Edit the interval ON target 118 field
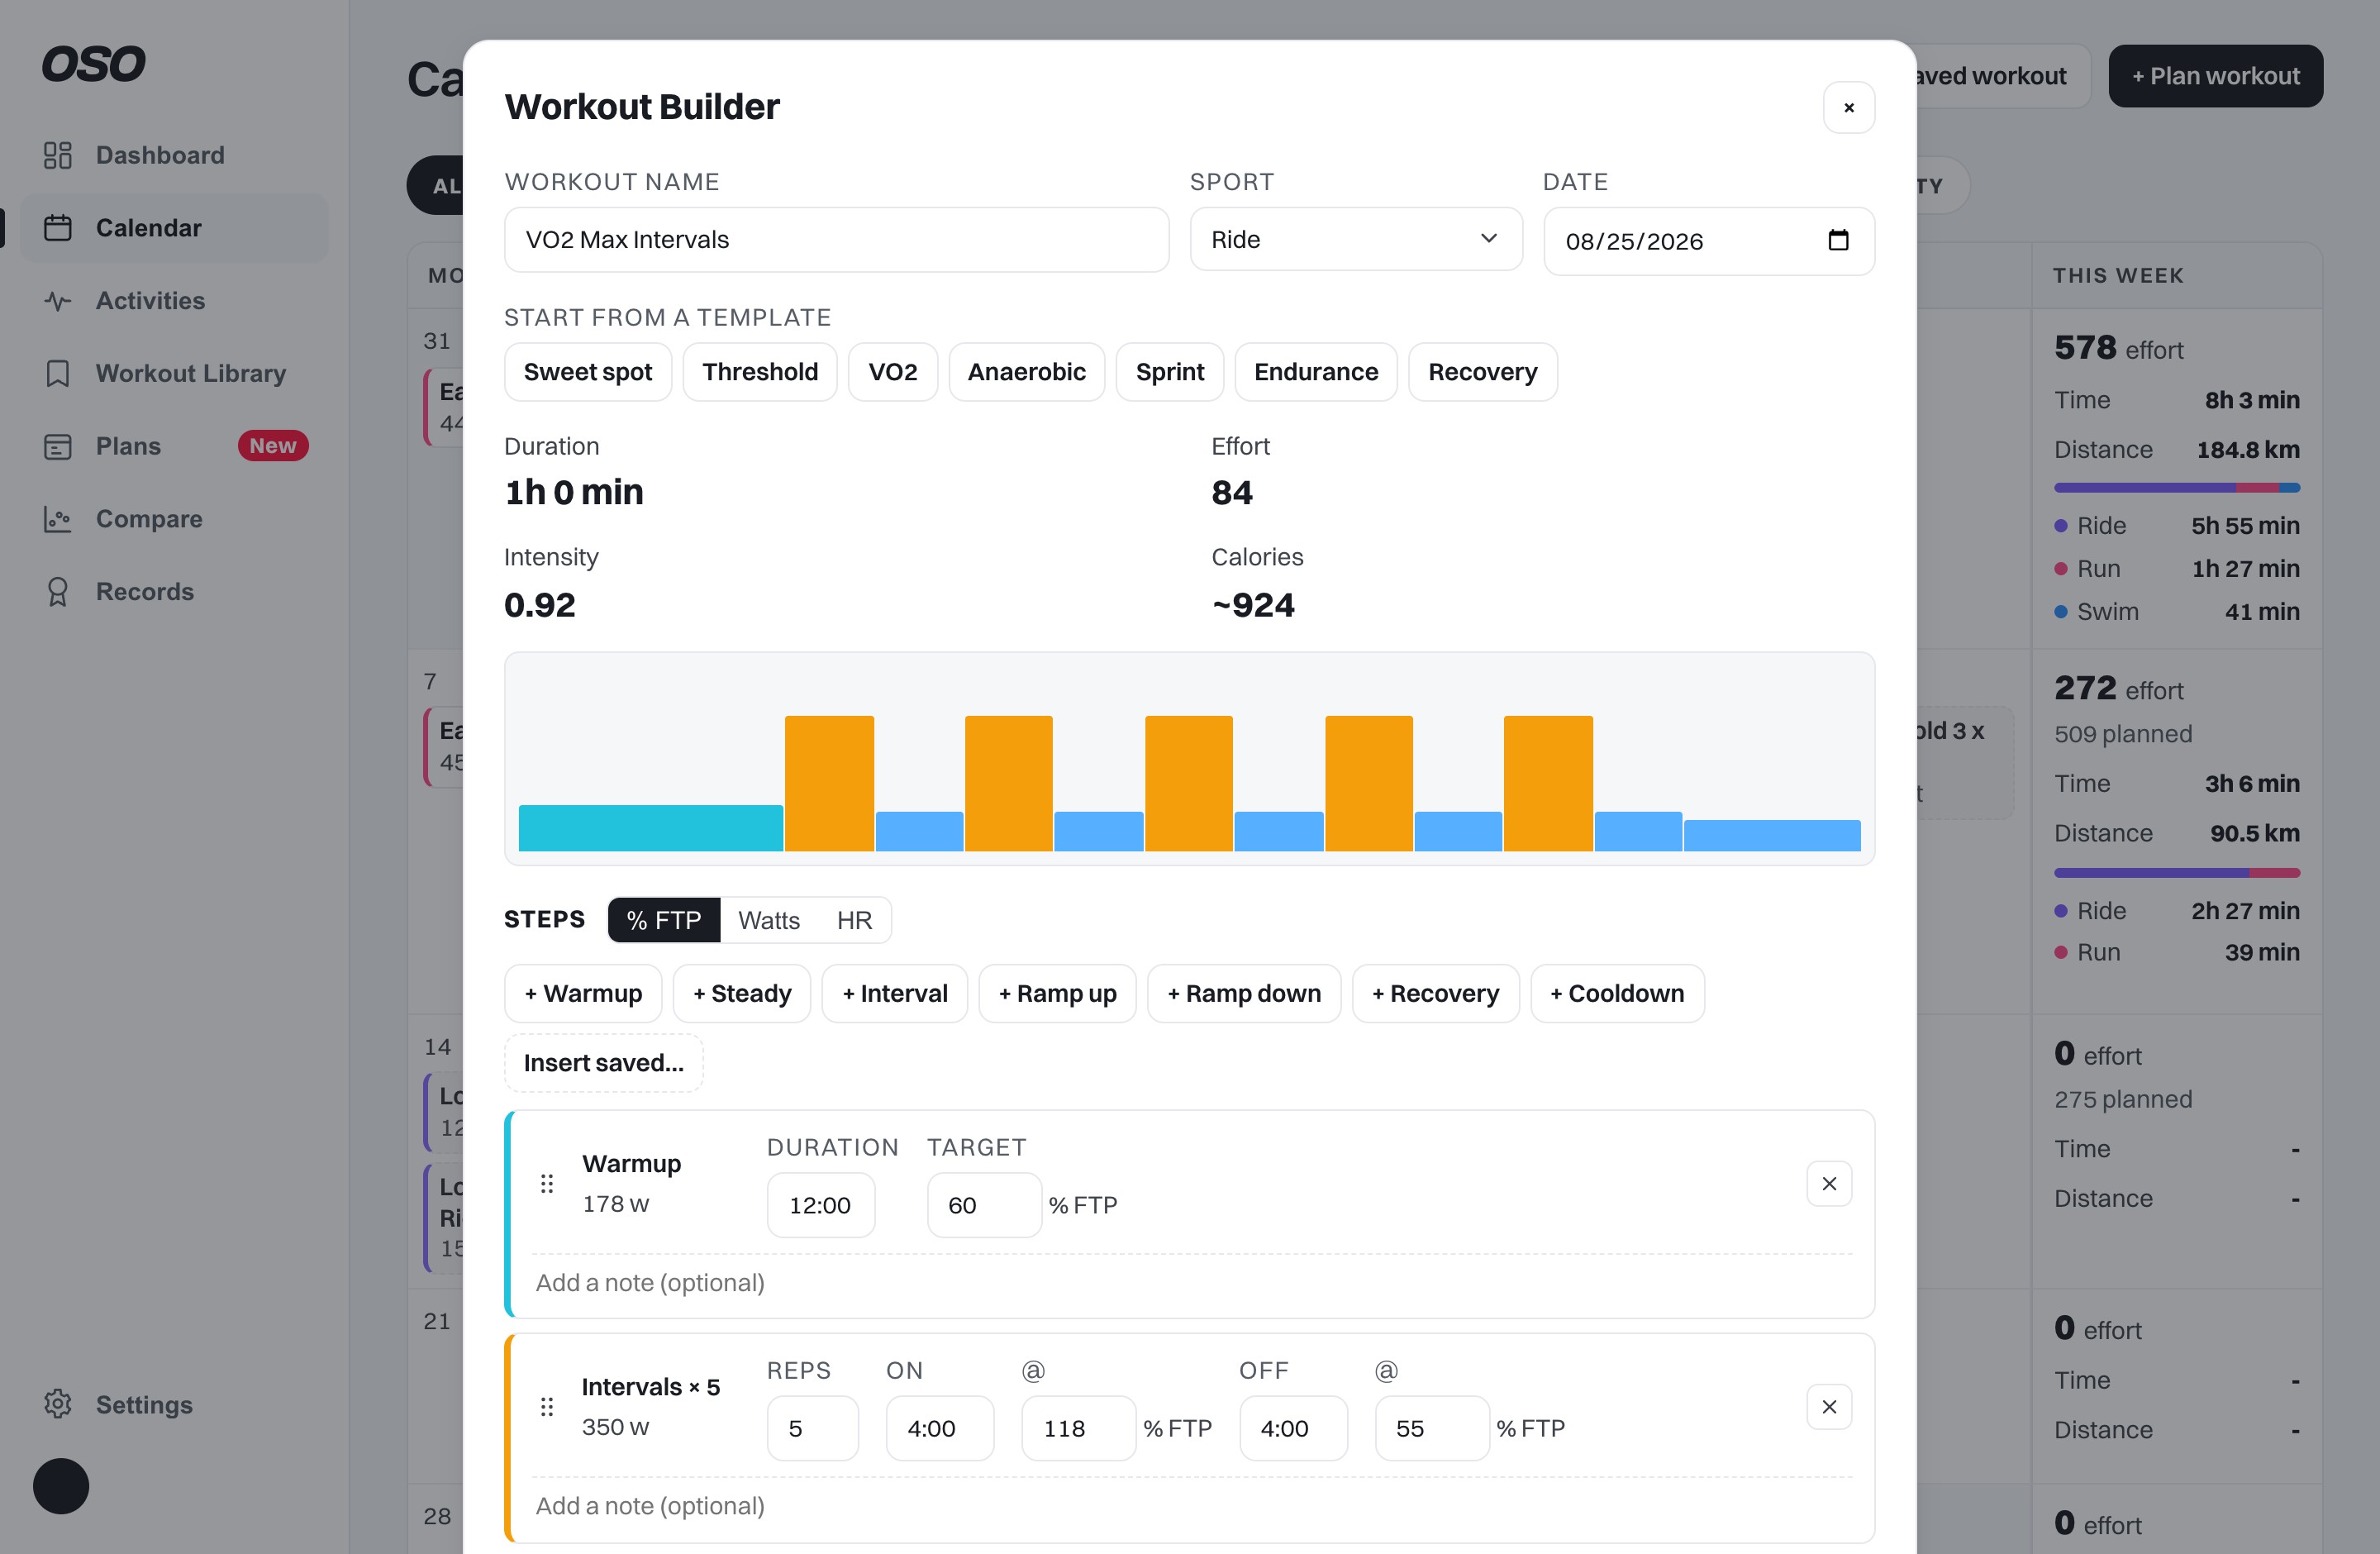 (x=1078, y=1428)
